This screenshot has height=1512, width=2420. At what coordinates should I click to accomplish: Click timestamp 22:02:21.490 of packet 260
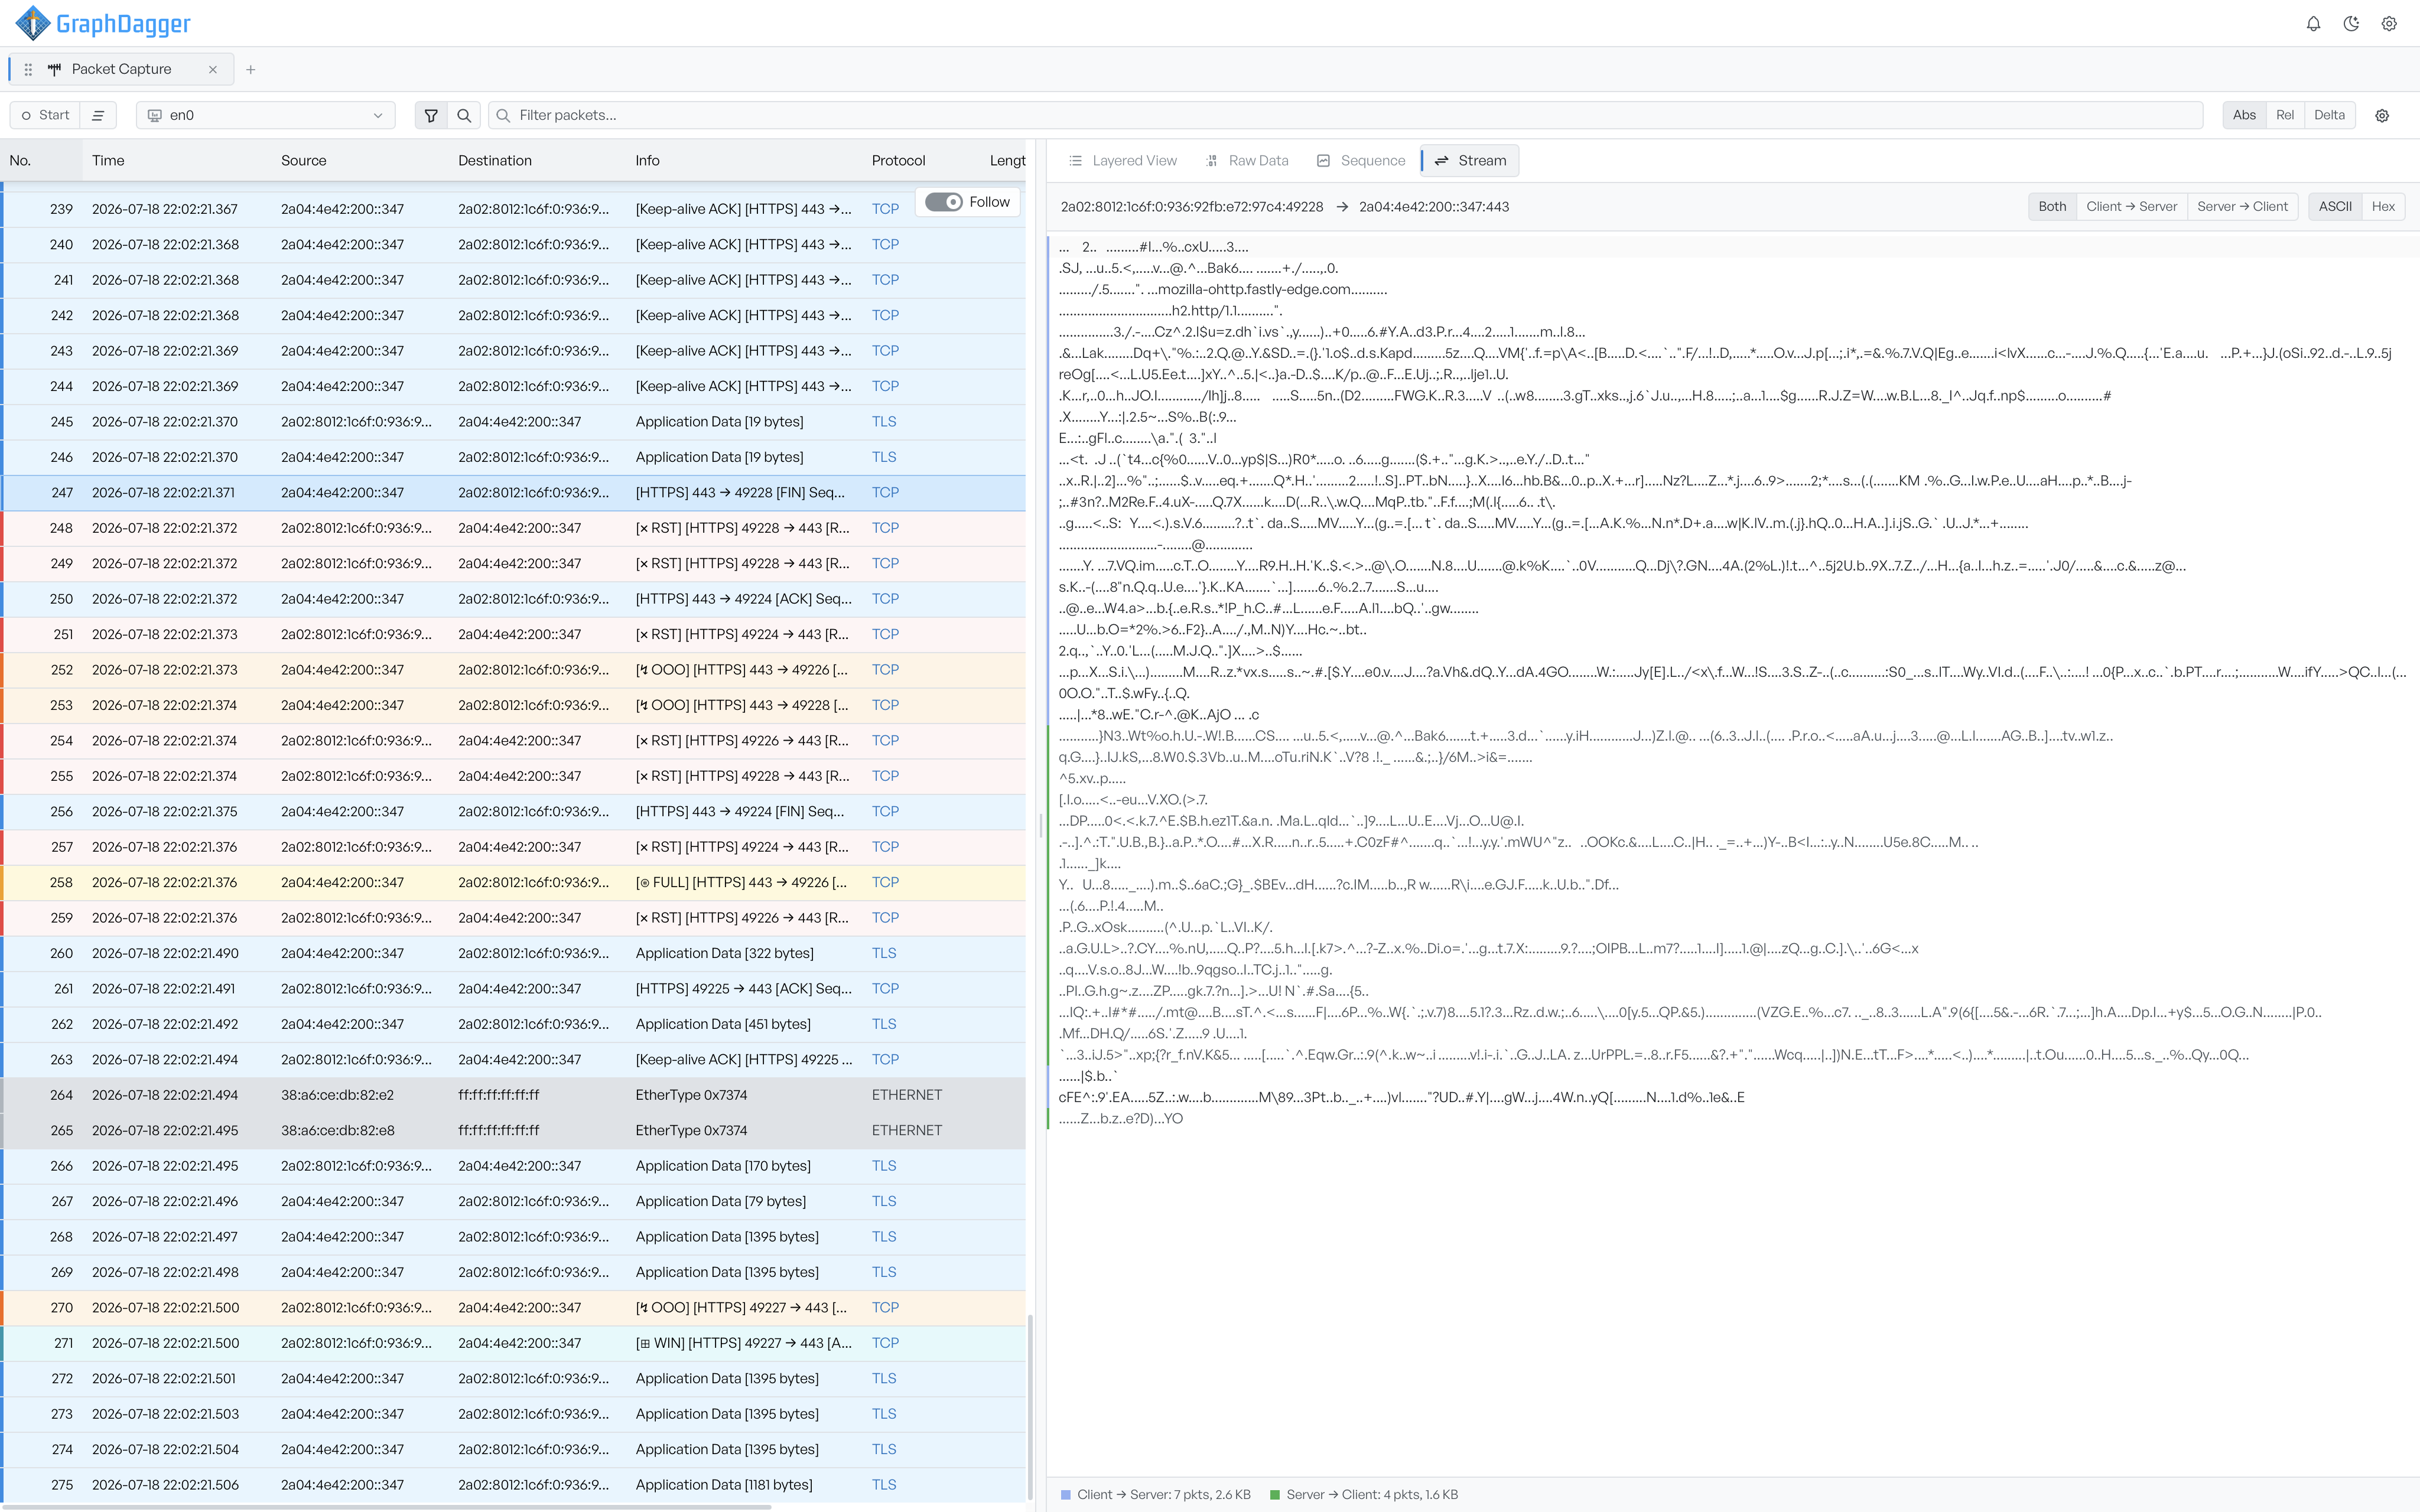[x=165, y=953]
